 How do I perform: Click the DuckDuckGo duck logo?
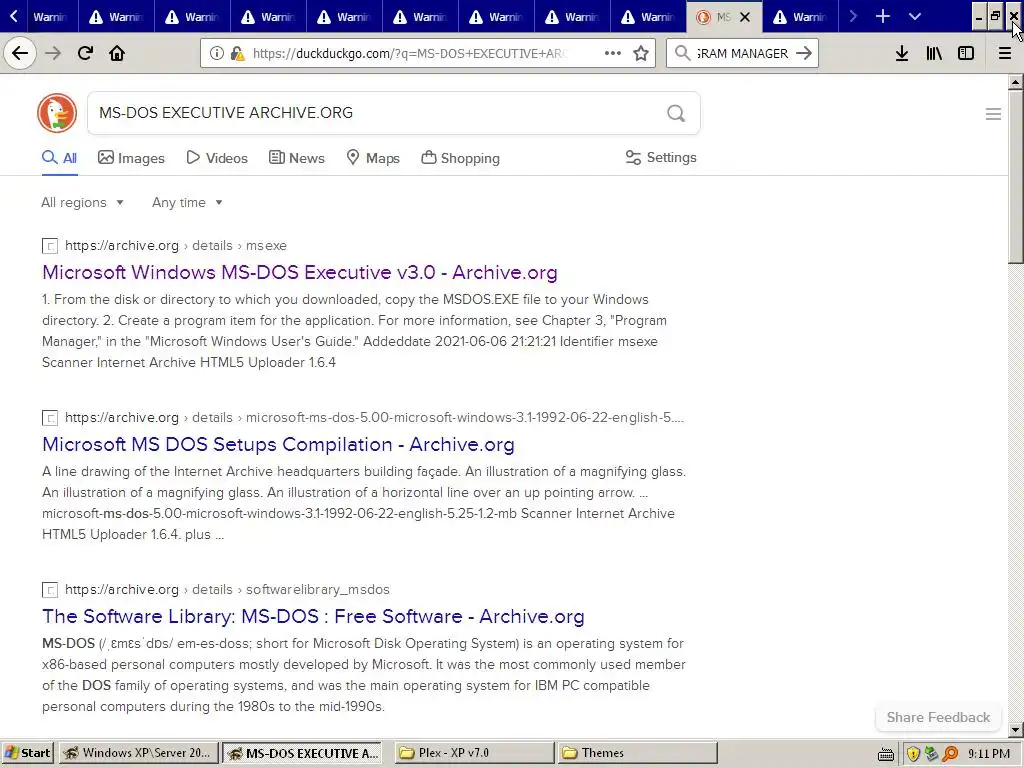coord(57,113)
